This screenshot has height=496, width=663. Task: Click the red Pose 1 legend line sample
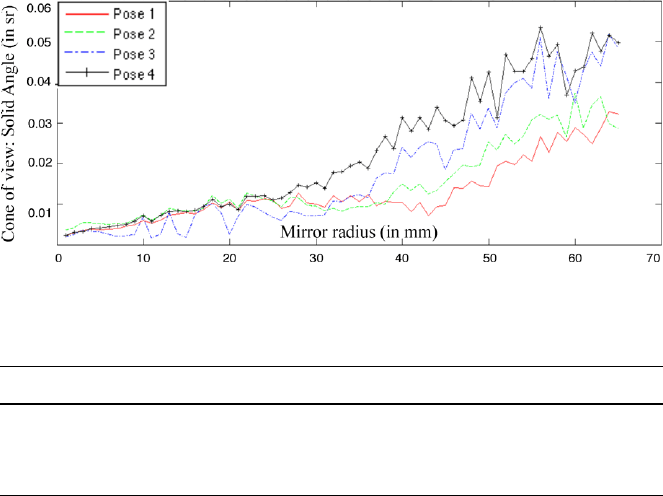tap(87, 14)
